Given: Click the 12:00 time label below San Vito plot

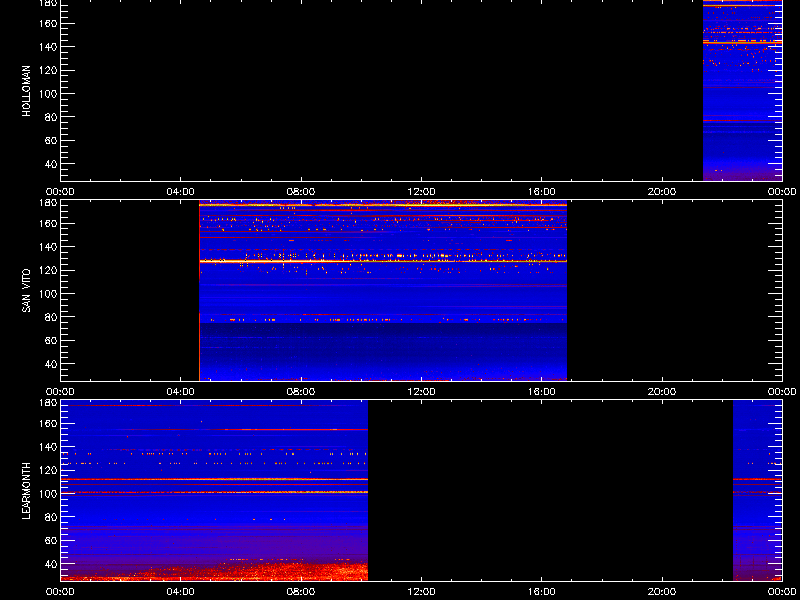Looking at the screenshot, I should pos(421,392).
